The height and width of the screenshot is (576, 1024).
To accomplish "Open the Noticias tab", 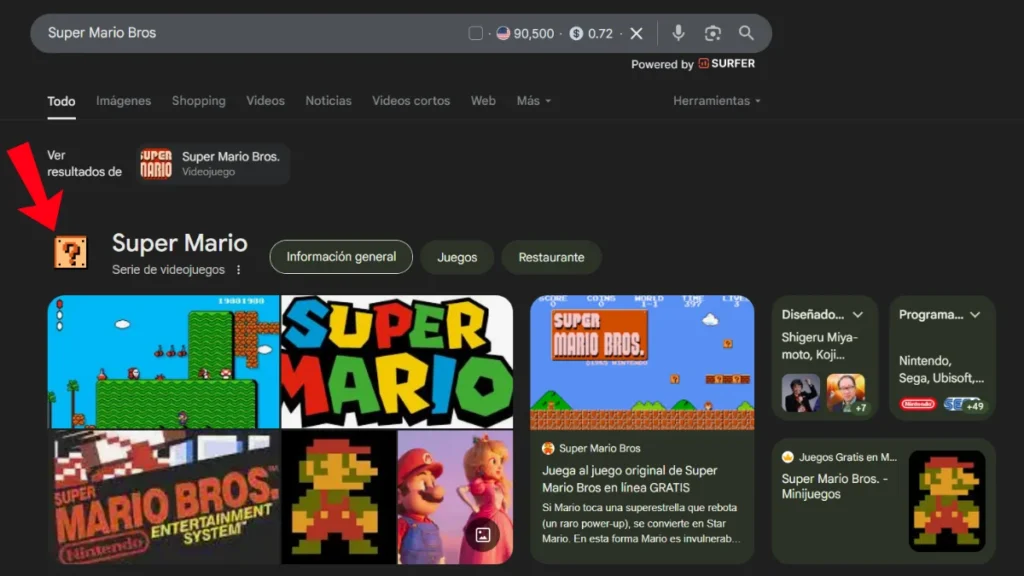I will tap(328, 101).
